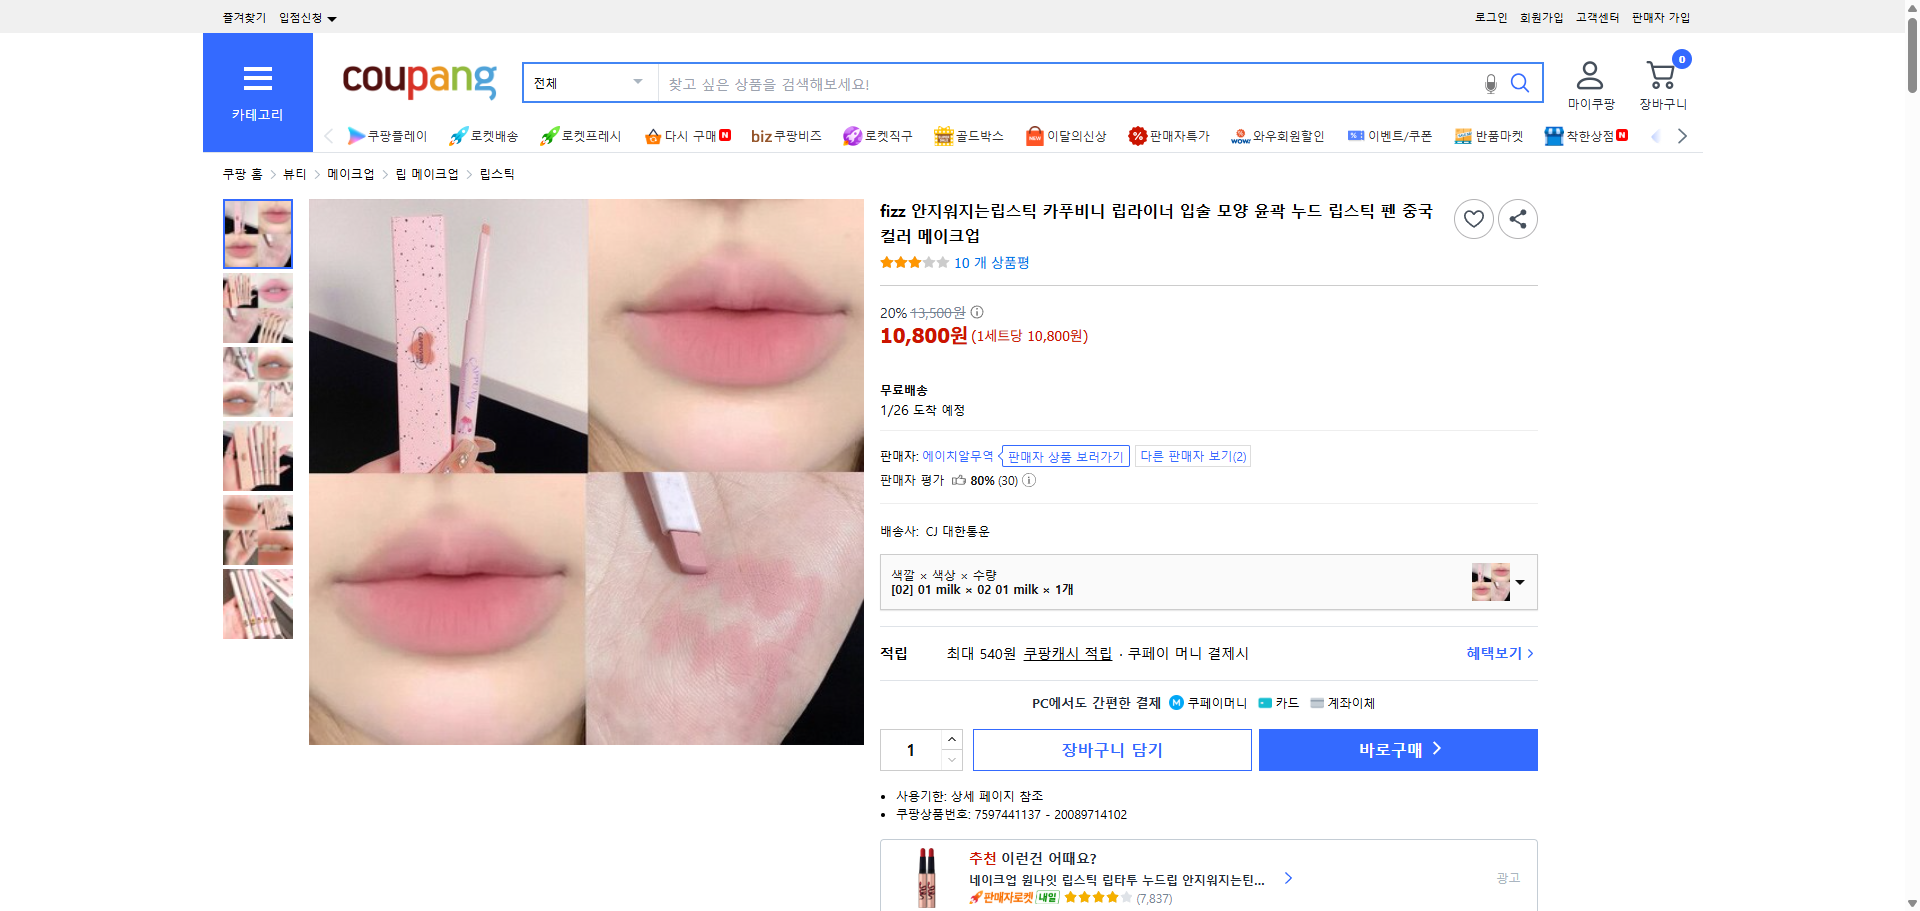Click the 바로구매 purchase button

pos(1397,749)
